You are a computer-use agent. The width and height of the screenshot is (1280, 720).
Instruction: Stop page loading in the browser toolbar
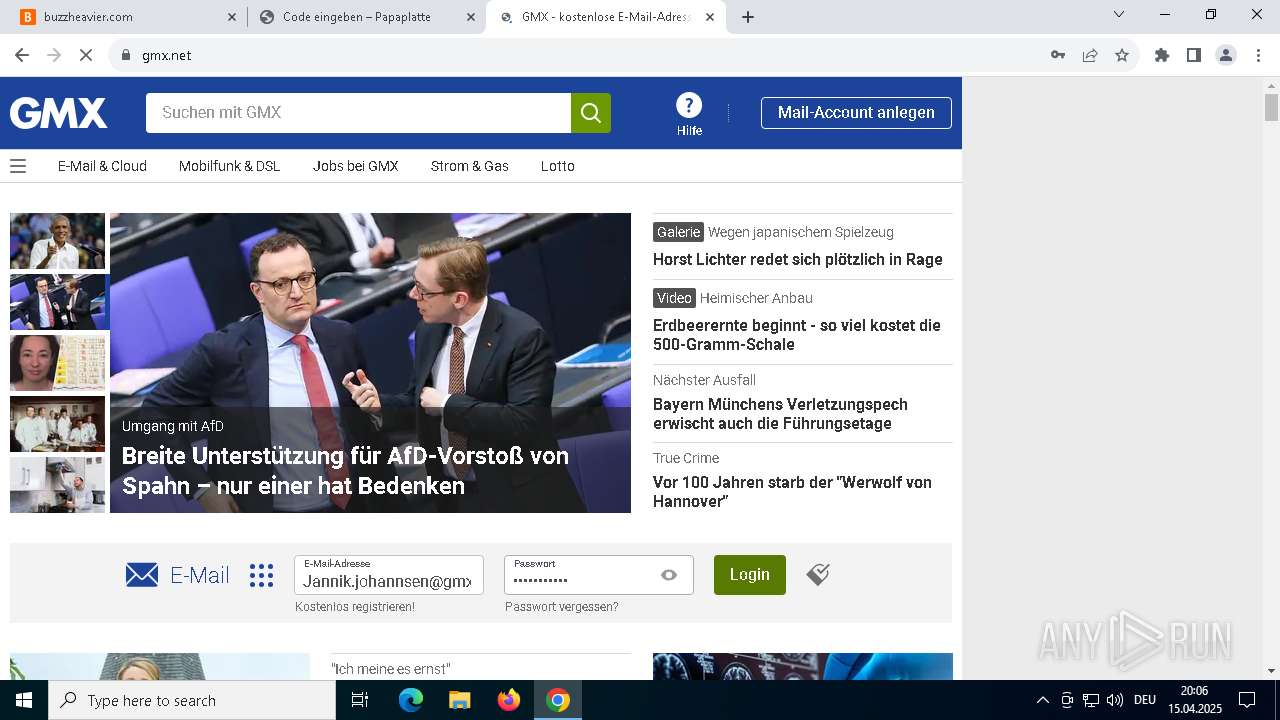coord(86,55)
